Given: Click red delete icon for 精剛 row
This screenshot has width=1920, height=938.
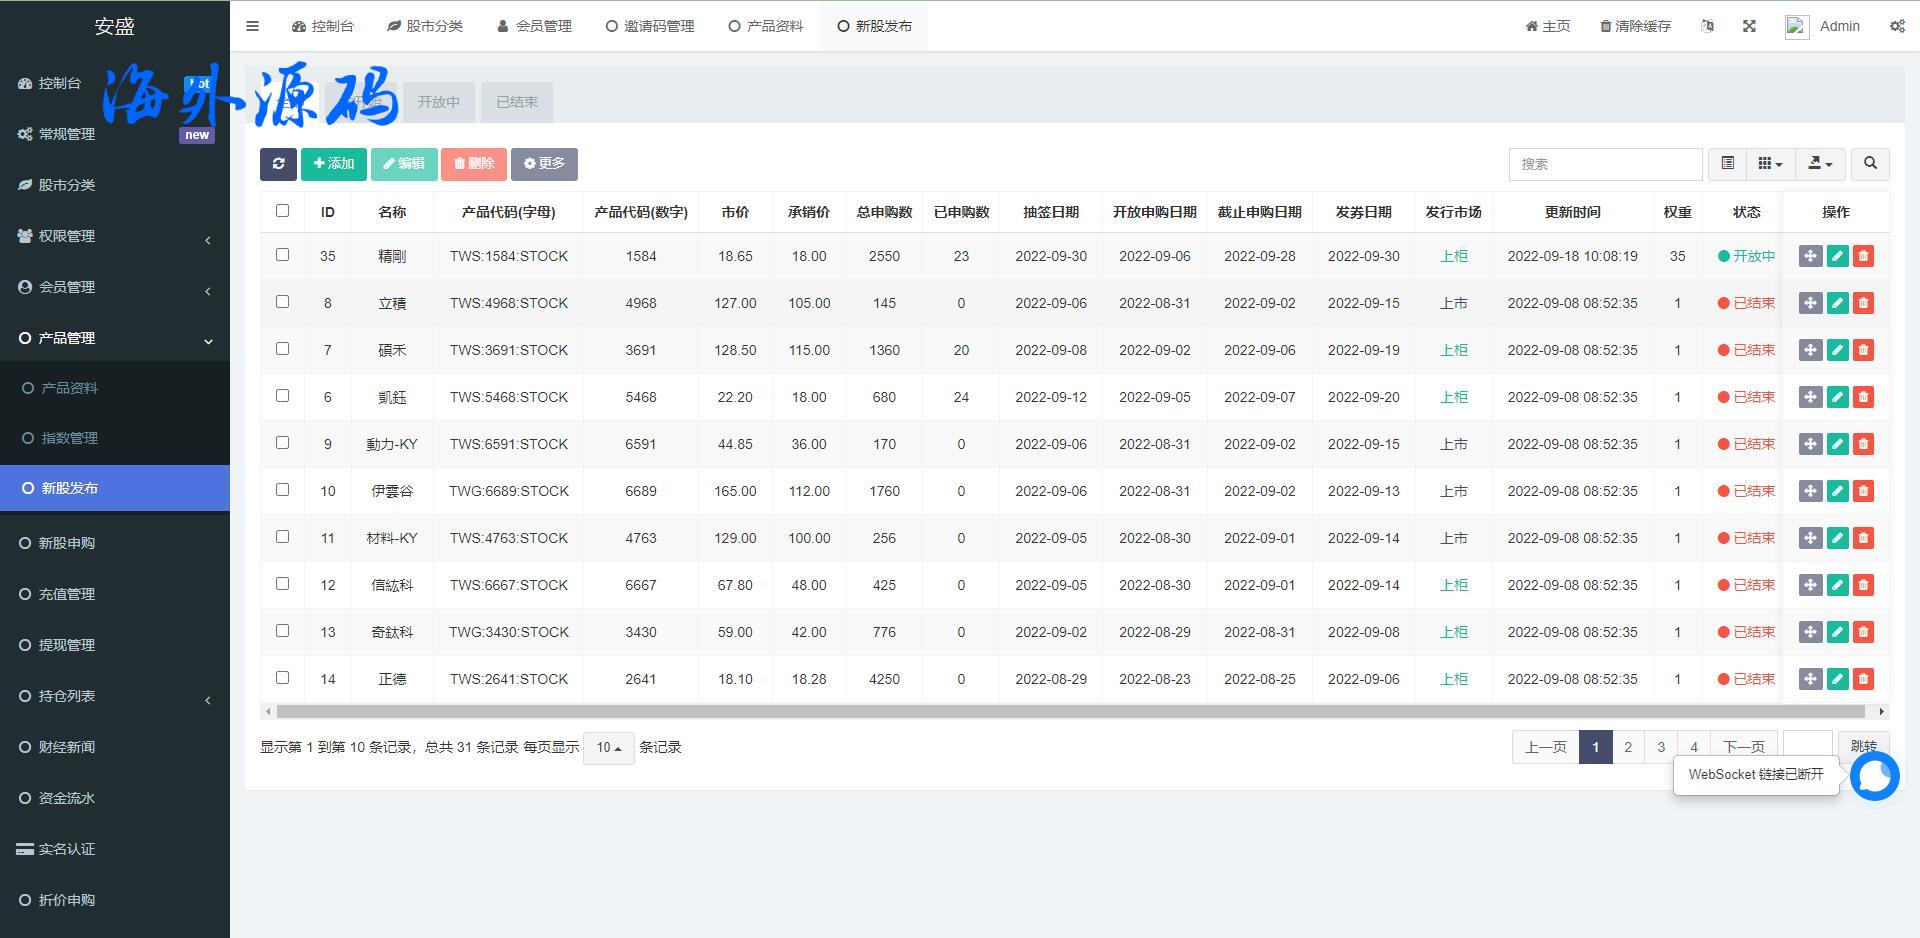Looking at the screenshot, I should pyautogui.click(x=1863, y=256).
